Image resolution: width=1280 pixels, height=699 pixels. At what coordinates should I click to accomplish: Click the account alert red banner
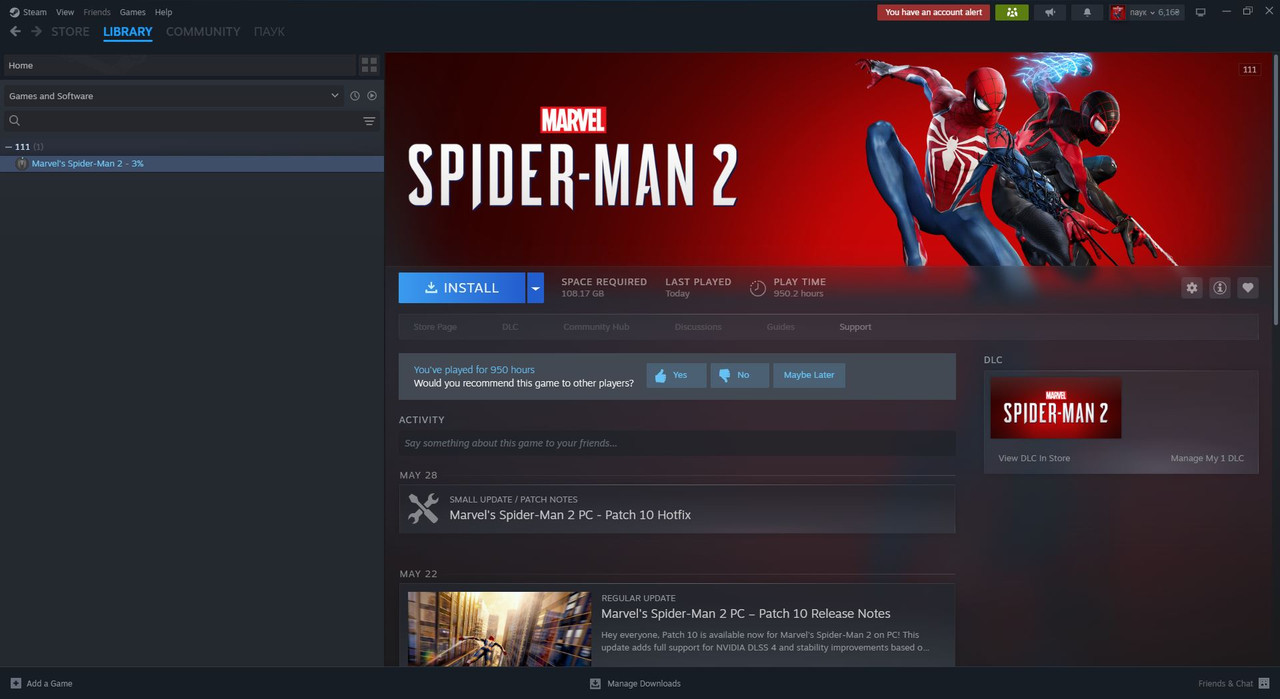(x=934, y=12)
